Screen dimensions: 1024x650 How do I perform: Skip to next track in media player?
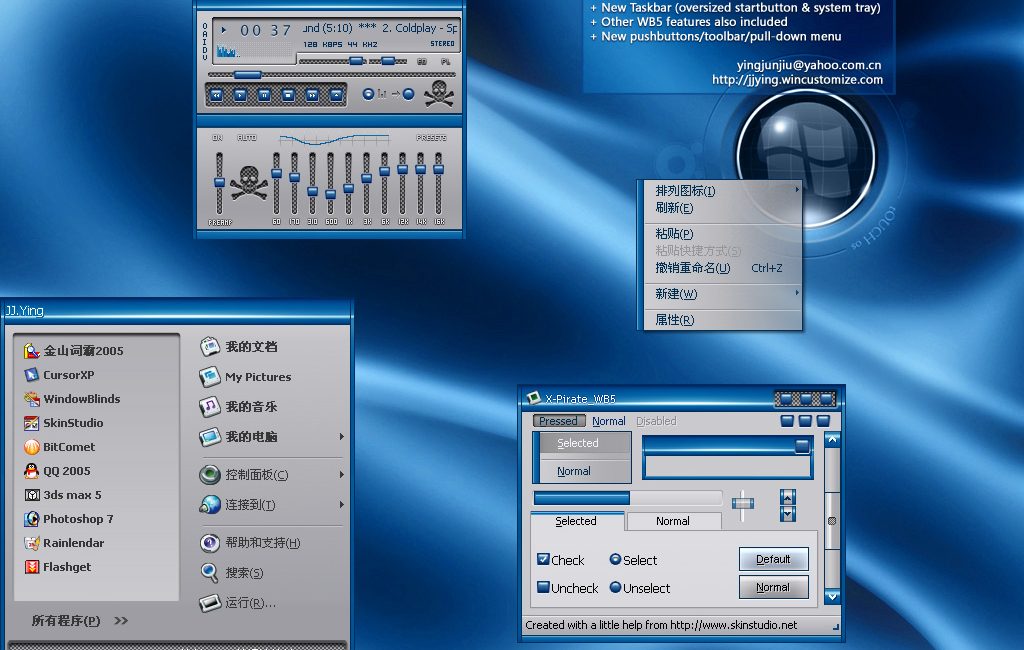point(312,95)
